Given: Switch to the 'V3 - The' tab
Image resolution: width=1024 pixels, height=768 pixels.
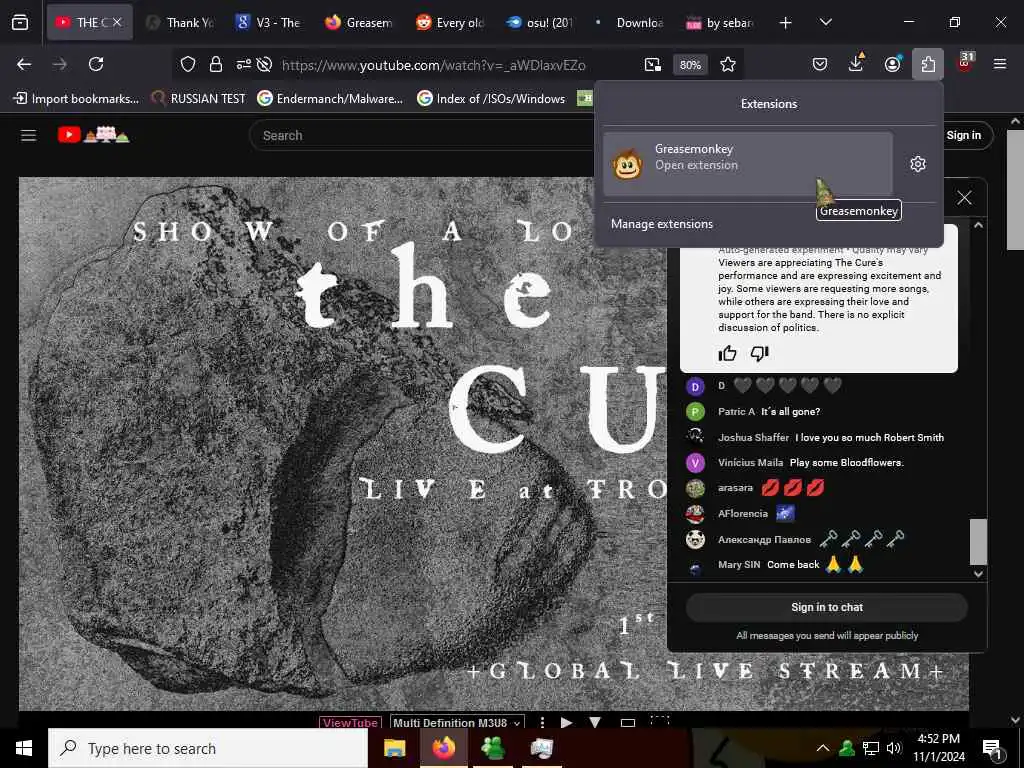Looking at the screenshot, I should pyautogui.click(x=269, y=23).
